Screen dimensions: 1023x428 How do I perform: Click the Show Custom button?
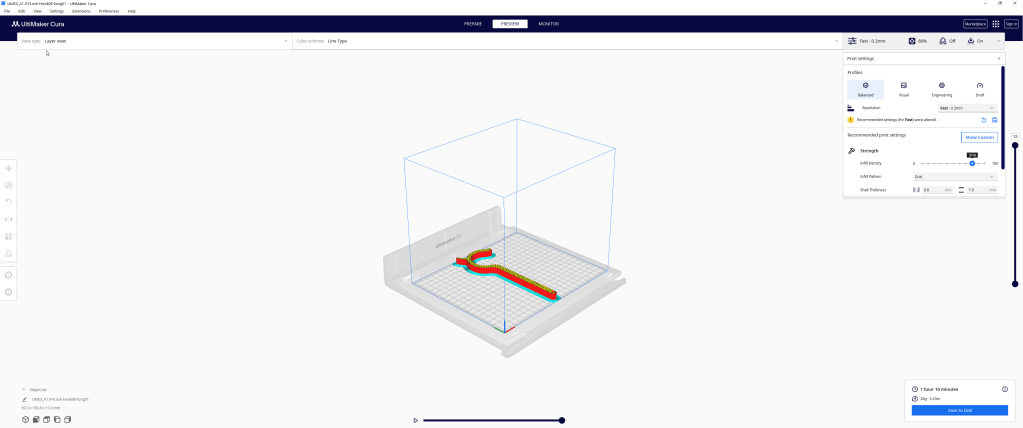(x=979, y=137)
